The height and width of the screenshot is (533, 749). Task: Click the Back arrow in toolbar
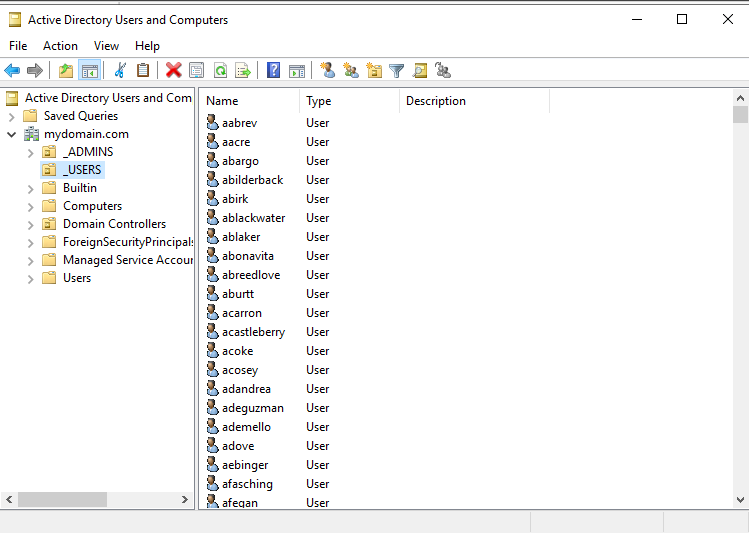[x=12, y=70]
